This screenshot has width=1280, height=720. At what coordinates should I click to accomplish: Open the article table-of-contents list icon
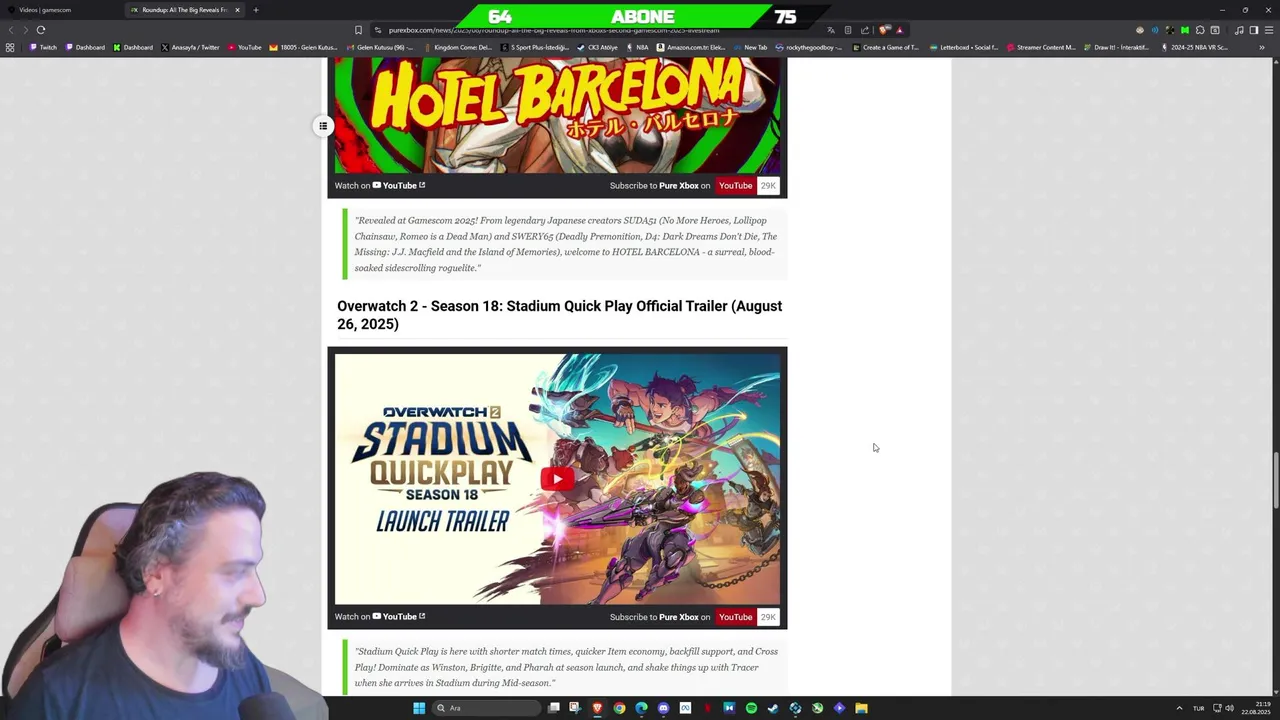(x=323, y=126)
